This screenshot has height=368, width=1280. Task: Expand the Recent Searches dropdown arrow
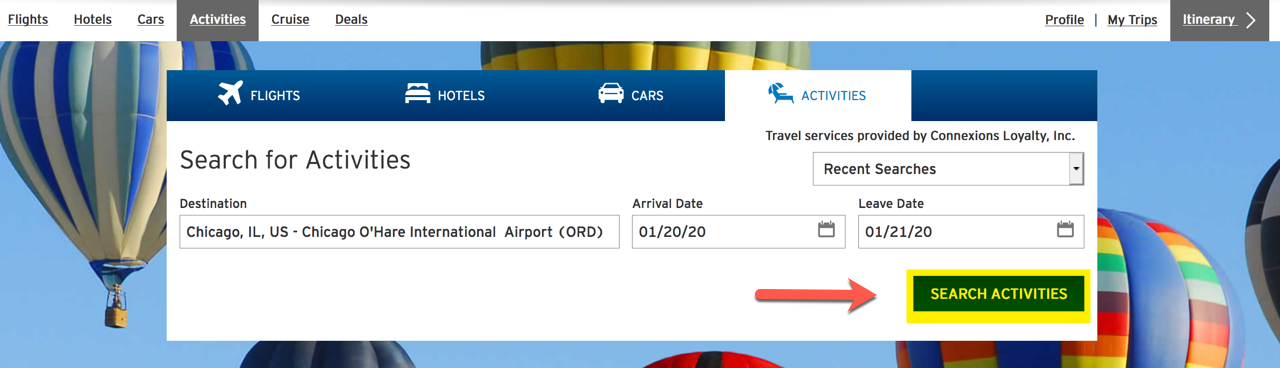[1076, 169]
